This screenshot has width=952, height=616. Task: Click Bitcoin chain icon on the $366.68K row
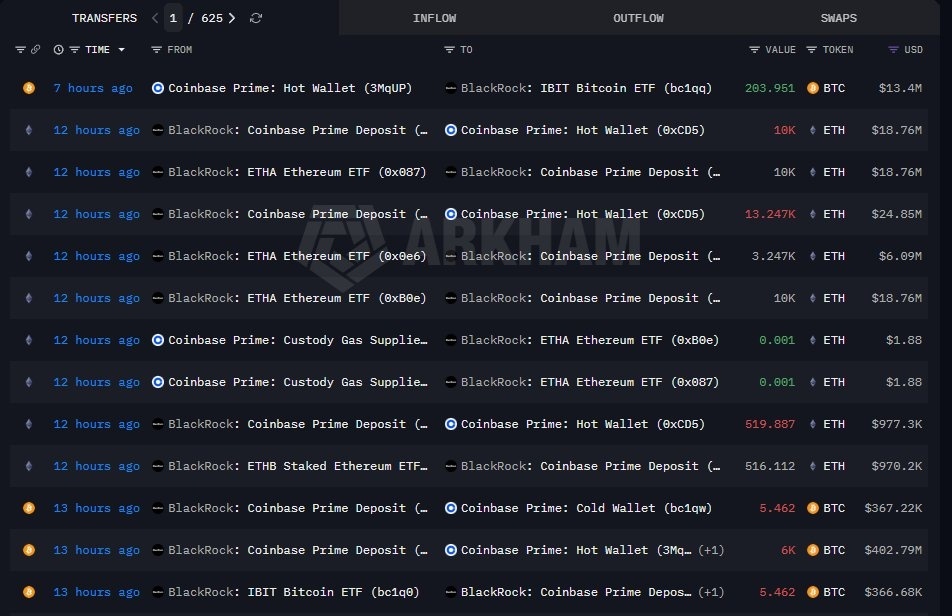(x=29, y=592)
